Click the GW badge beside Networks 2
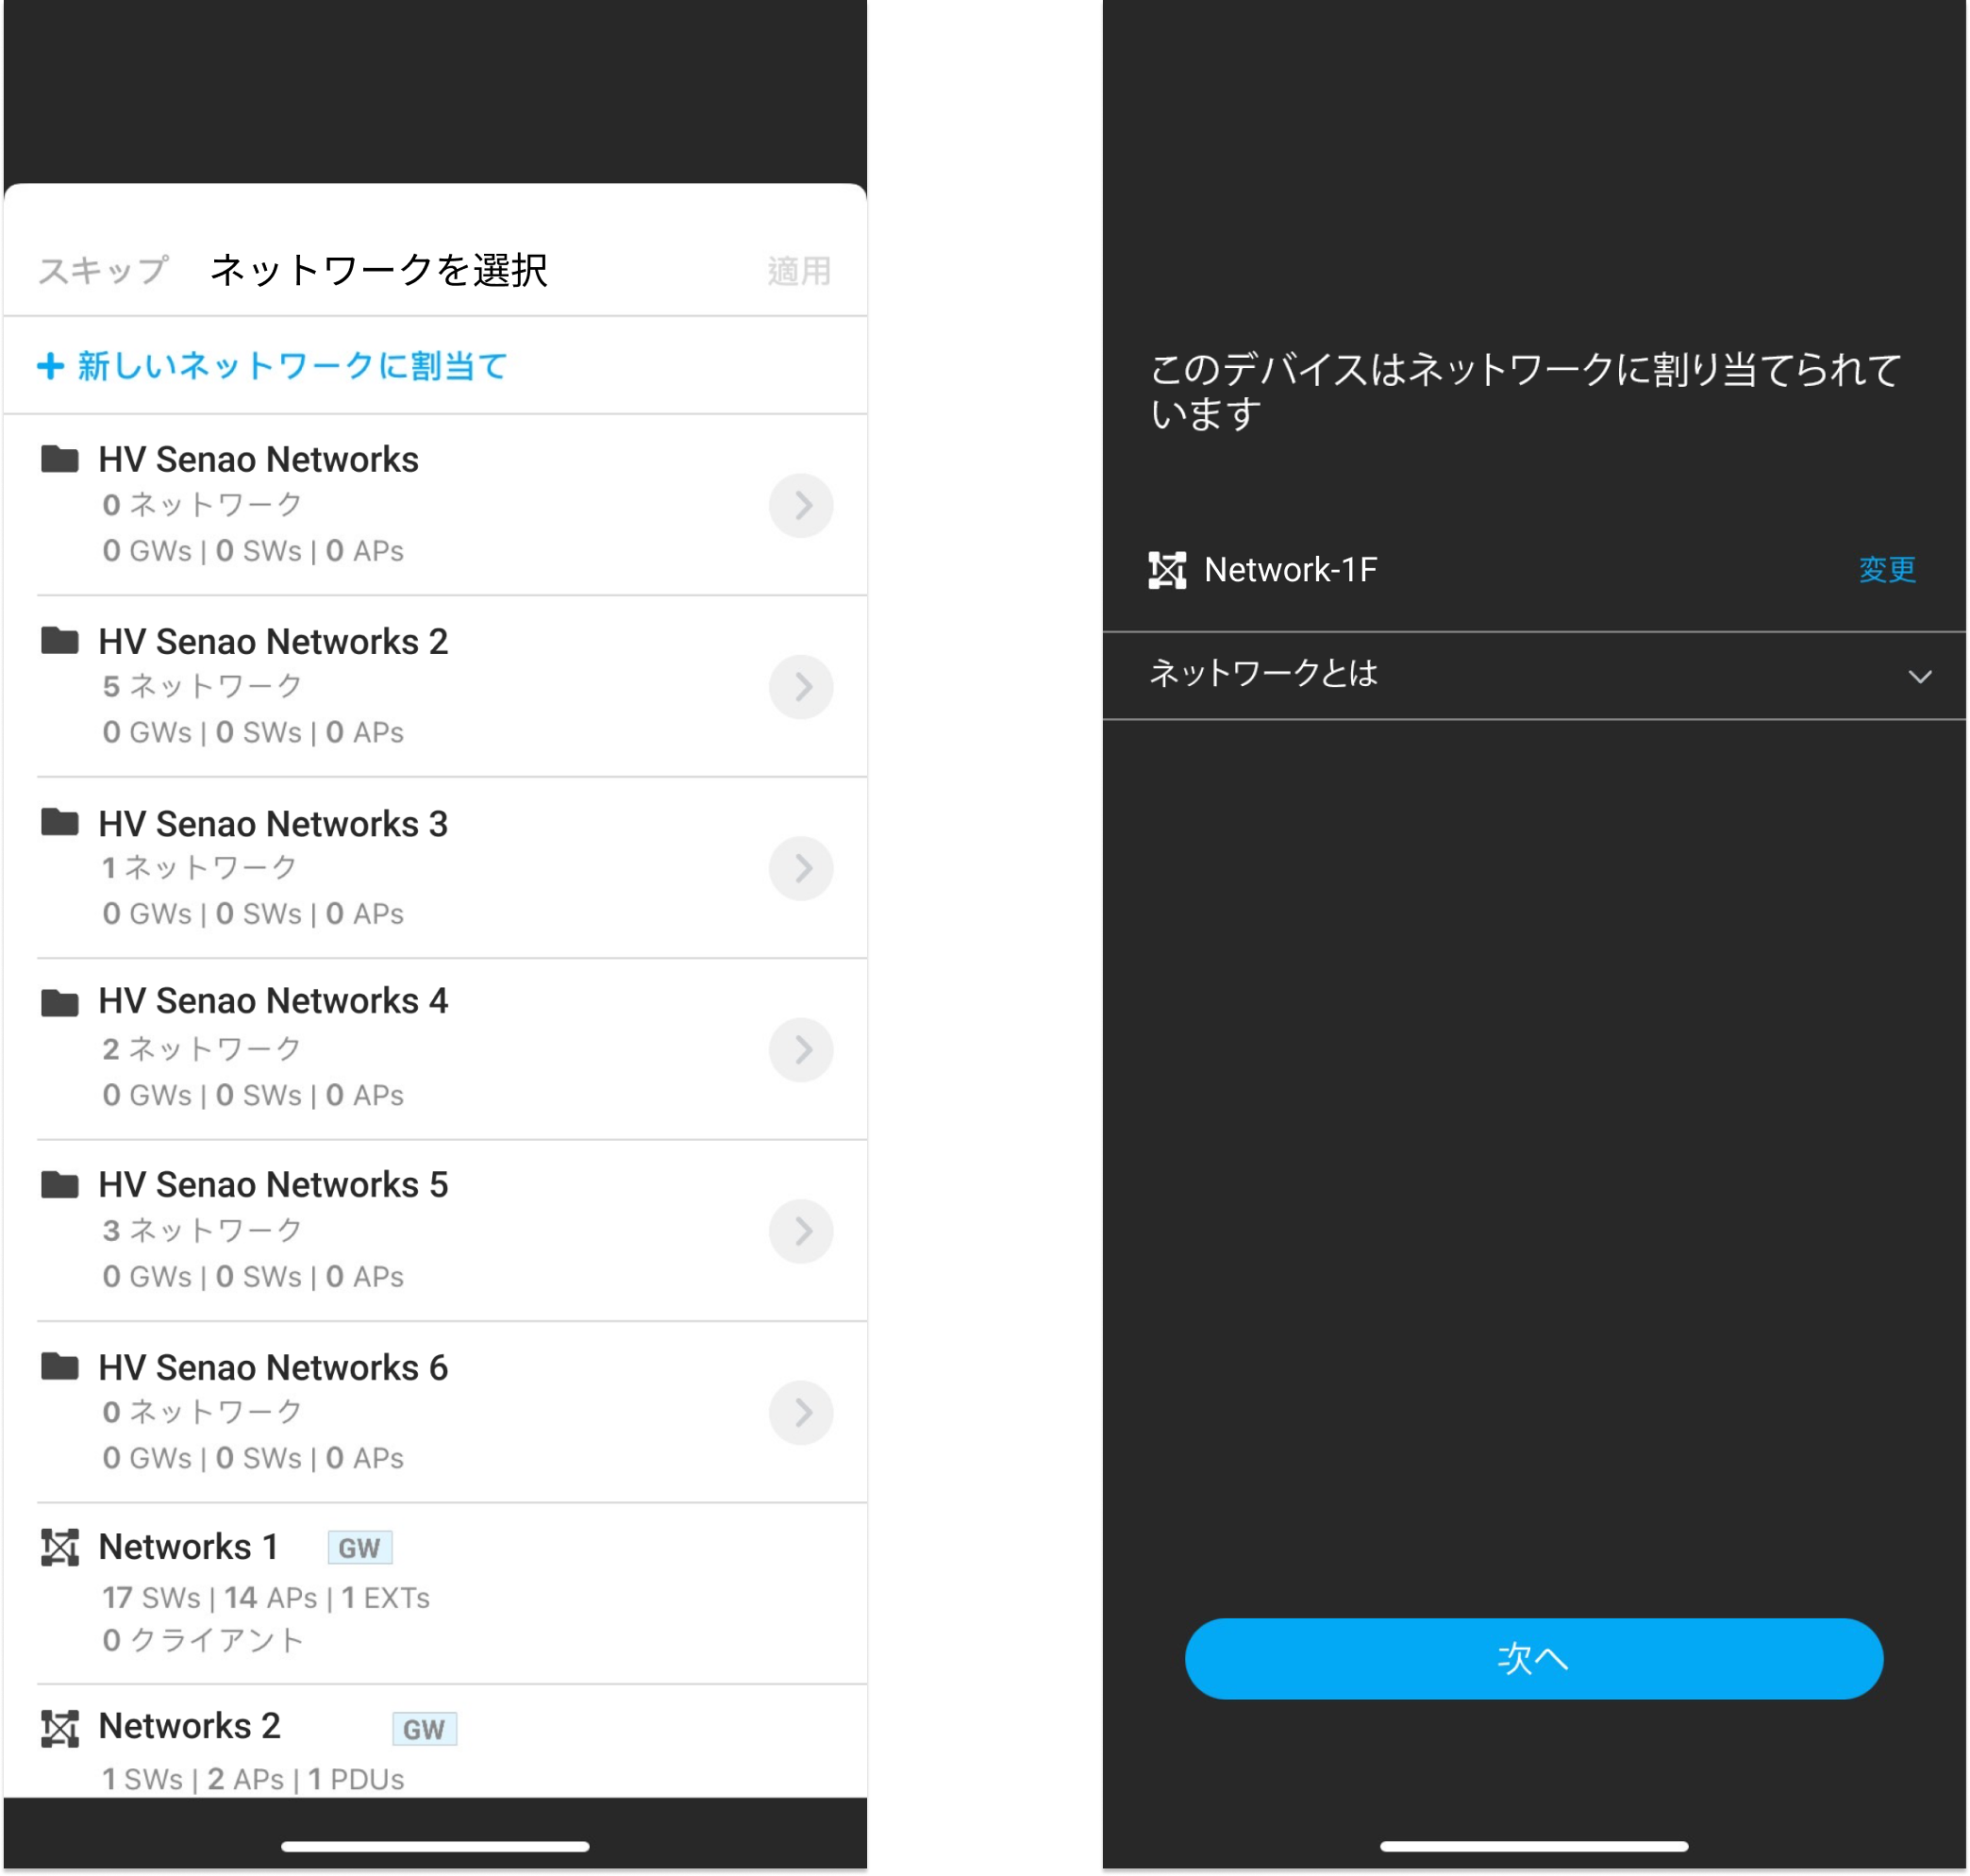1970x1876 pixels. [424, 1729]
